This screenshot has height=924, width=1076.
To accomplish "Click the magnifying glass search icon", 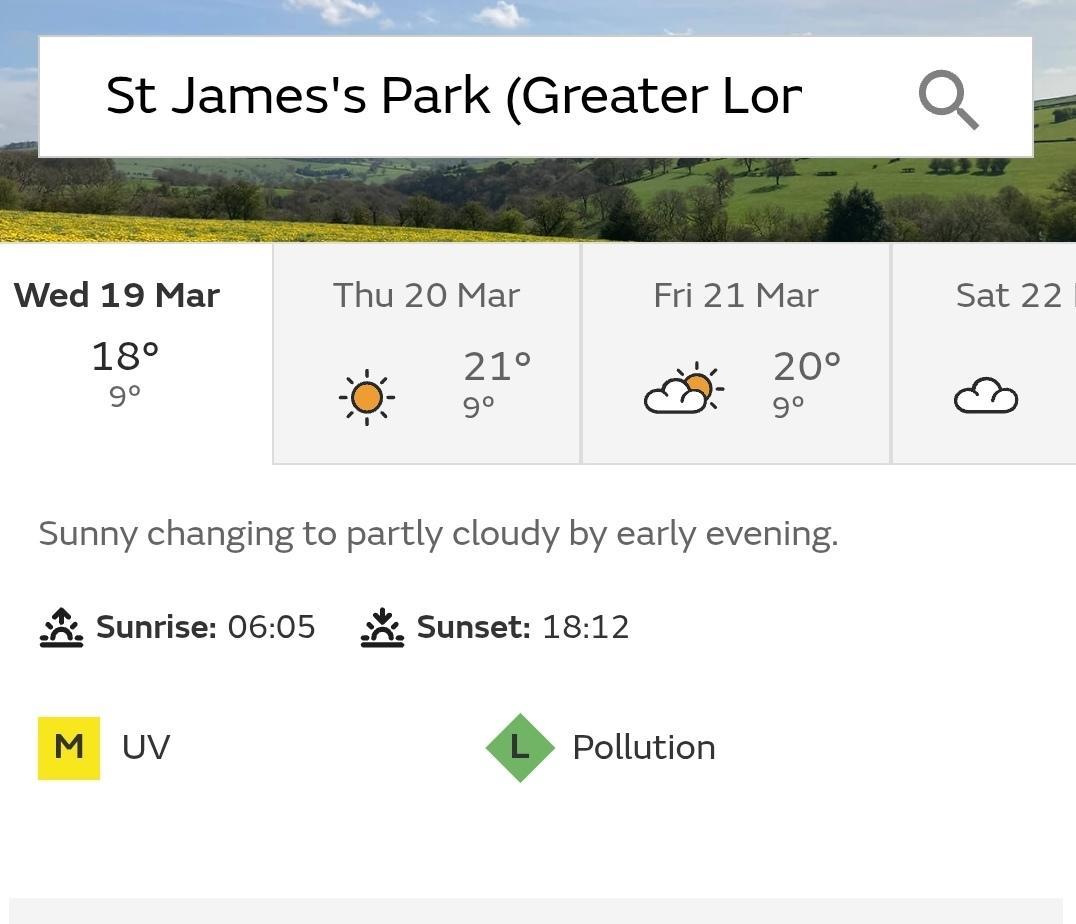I will coord(948,99).
